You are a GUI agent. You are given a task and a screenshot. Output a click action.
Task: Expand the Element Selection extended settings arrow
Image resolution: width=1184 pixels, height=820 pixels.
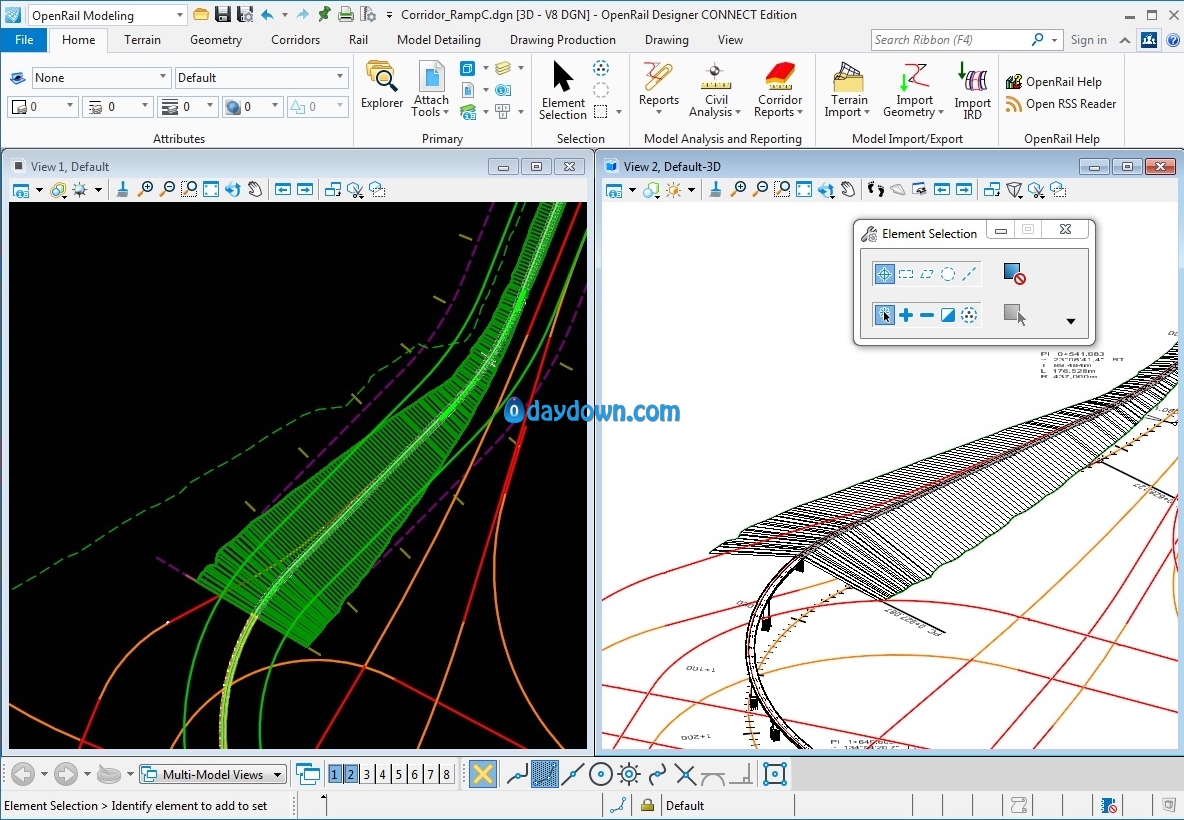click(1071, 321)
